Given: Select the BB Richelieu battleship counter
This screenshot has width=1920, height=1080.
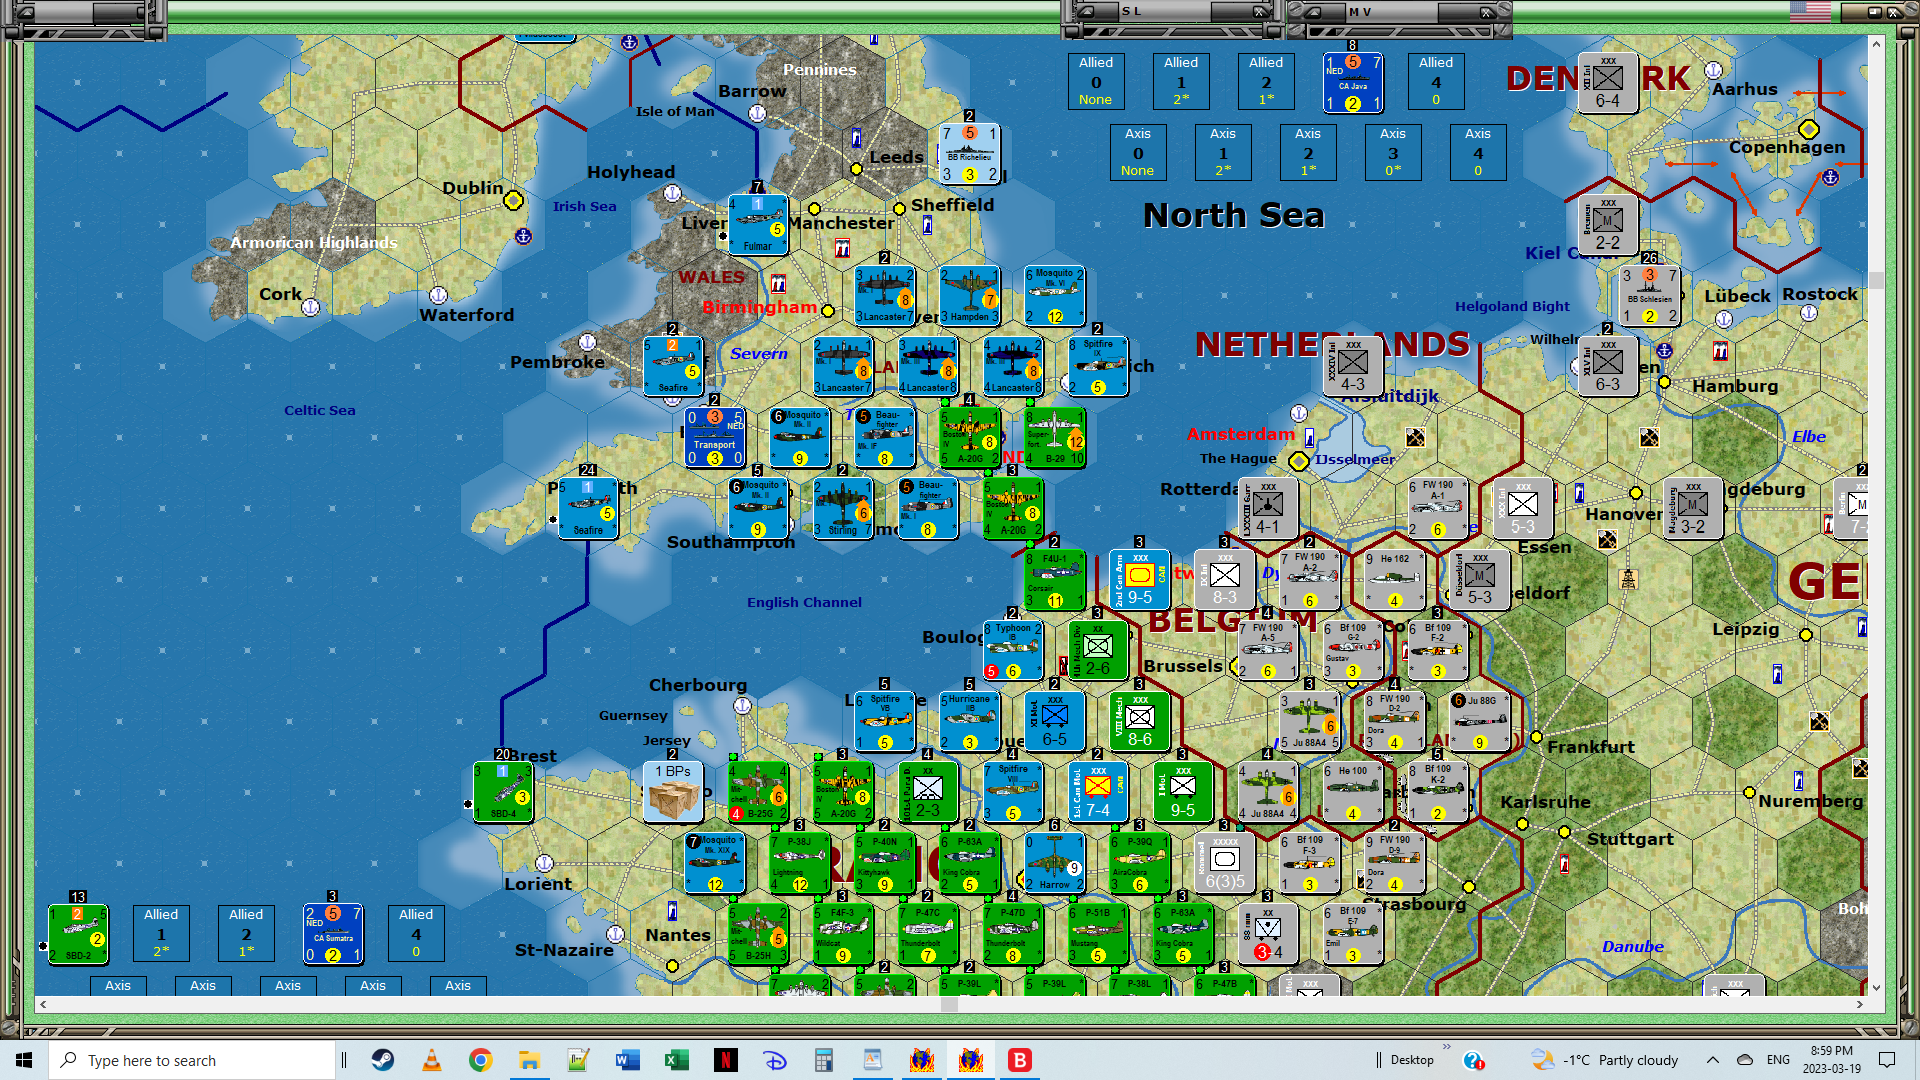Looking at the screenshot, I should tap(969, 153).
